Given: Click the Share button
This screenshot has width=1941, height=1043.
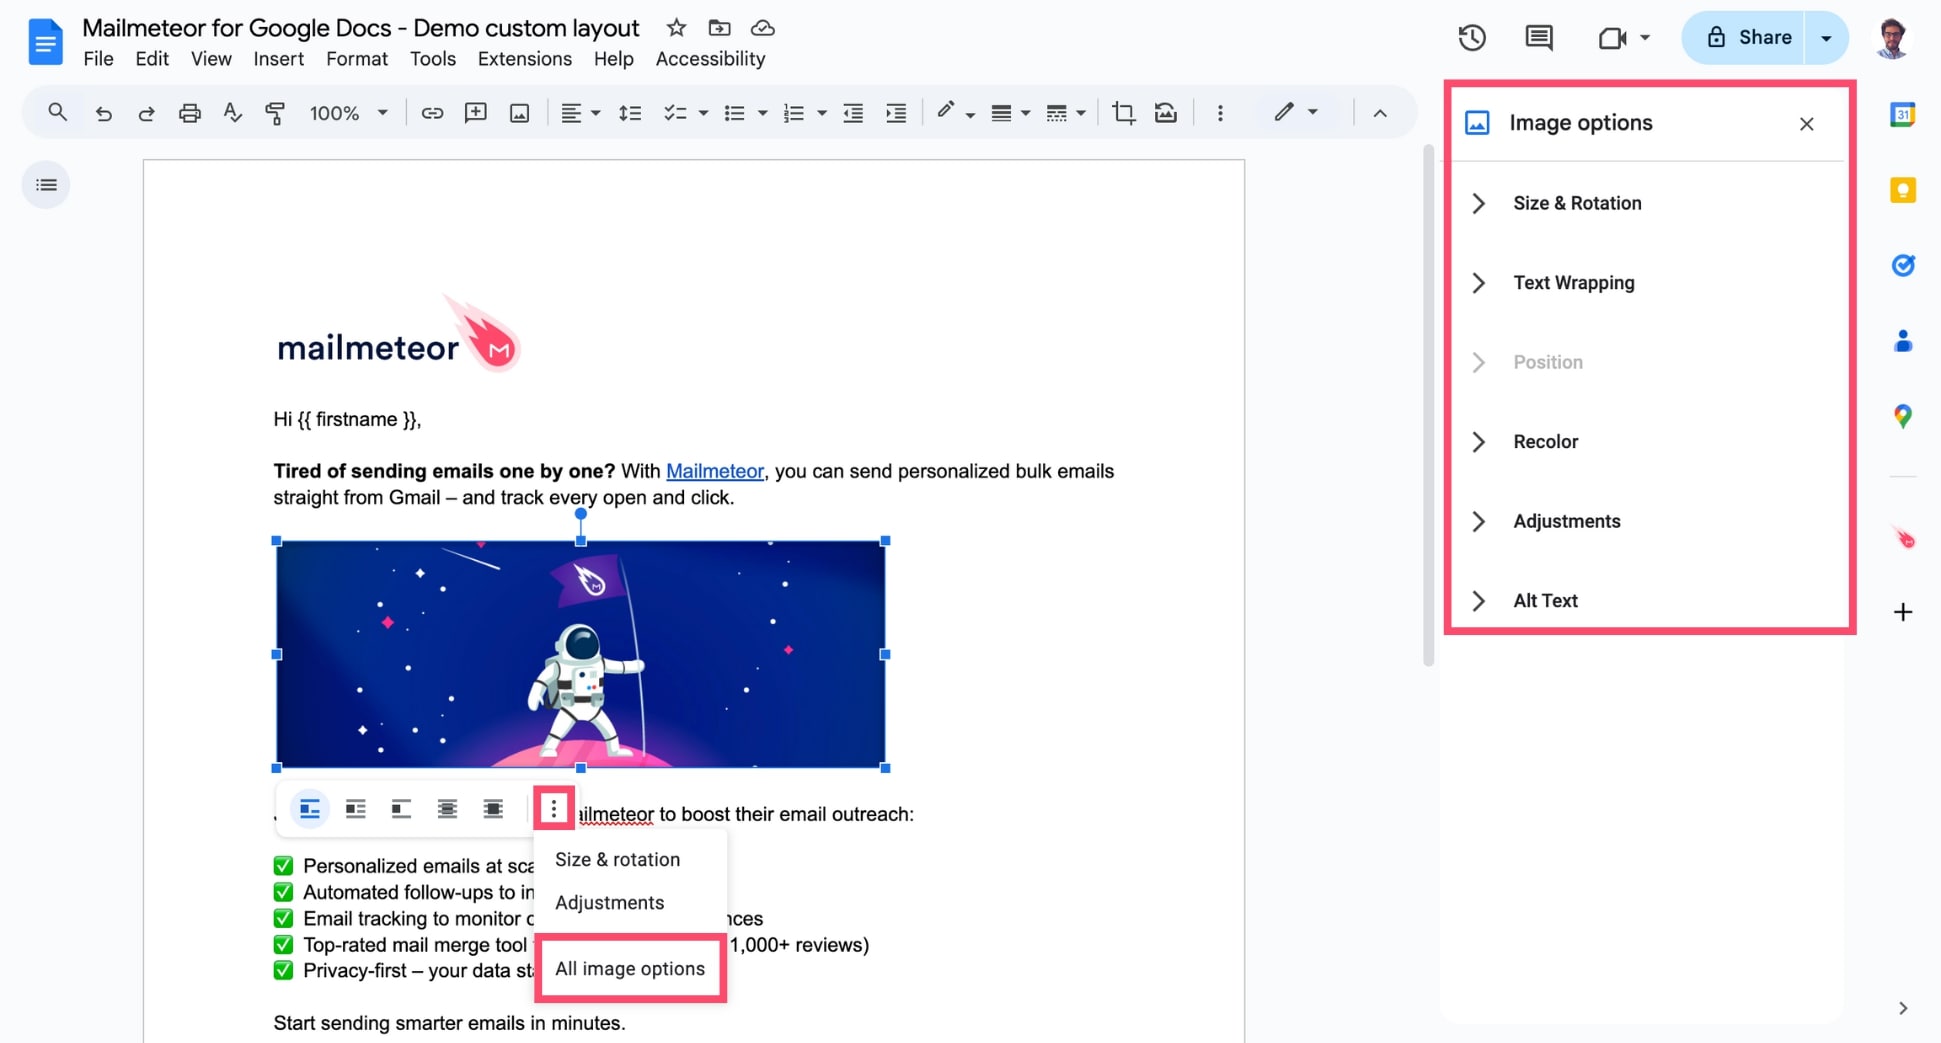Looking at the screenshot, I should point(1744,38).
